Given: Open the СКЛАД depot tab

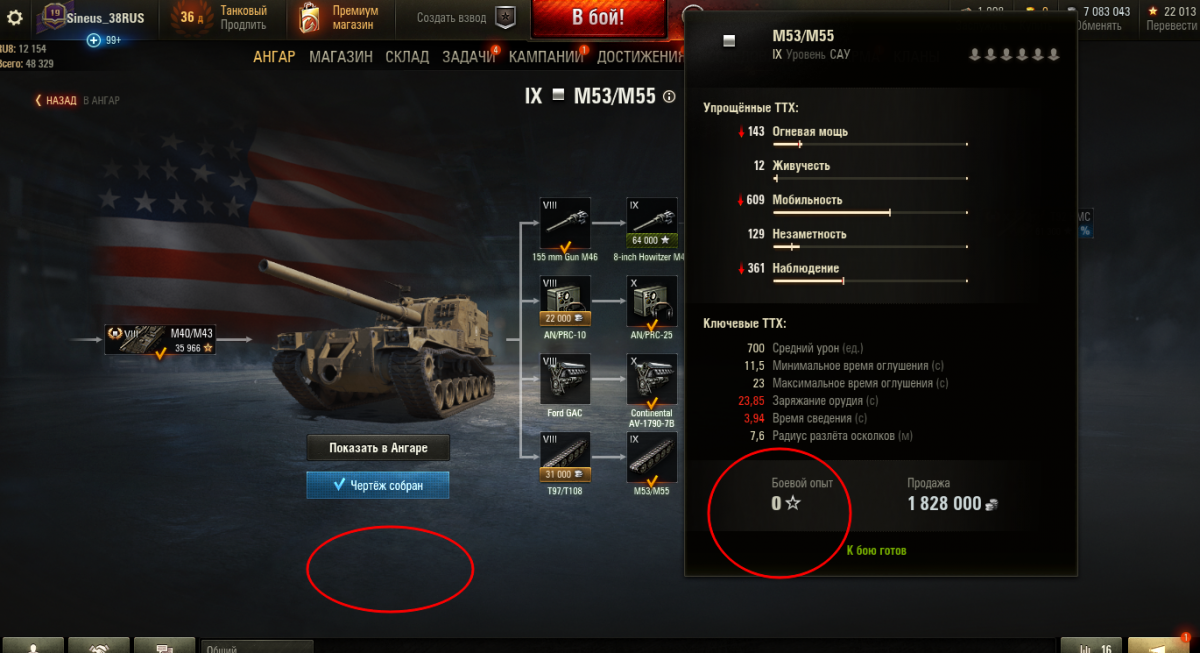Looking at the screenshot, I should pos(407,57).
